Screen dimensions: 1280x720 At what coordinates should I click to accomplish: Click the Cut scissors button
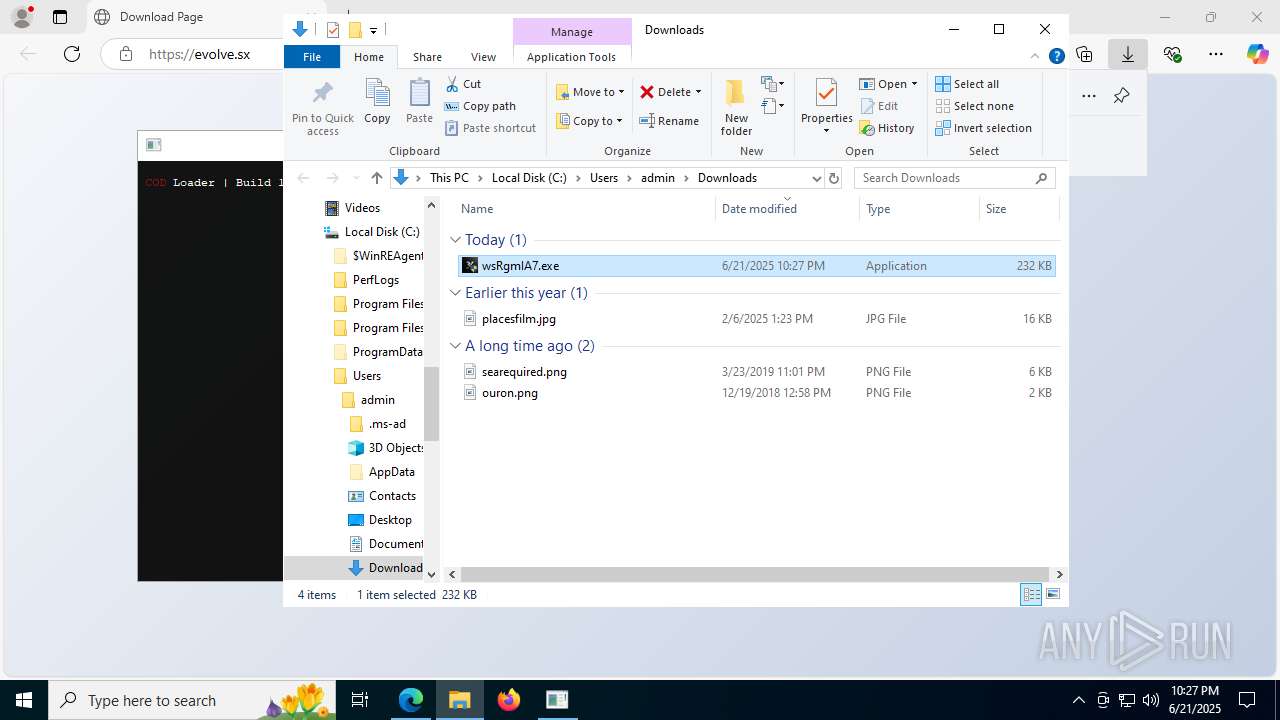click(463, 84)
